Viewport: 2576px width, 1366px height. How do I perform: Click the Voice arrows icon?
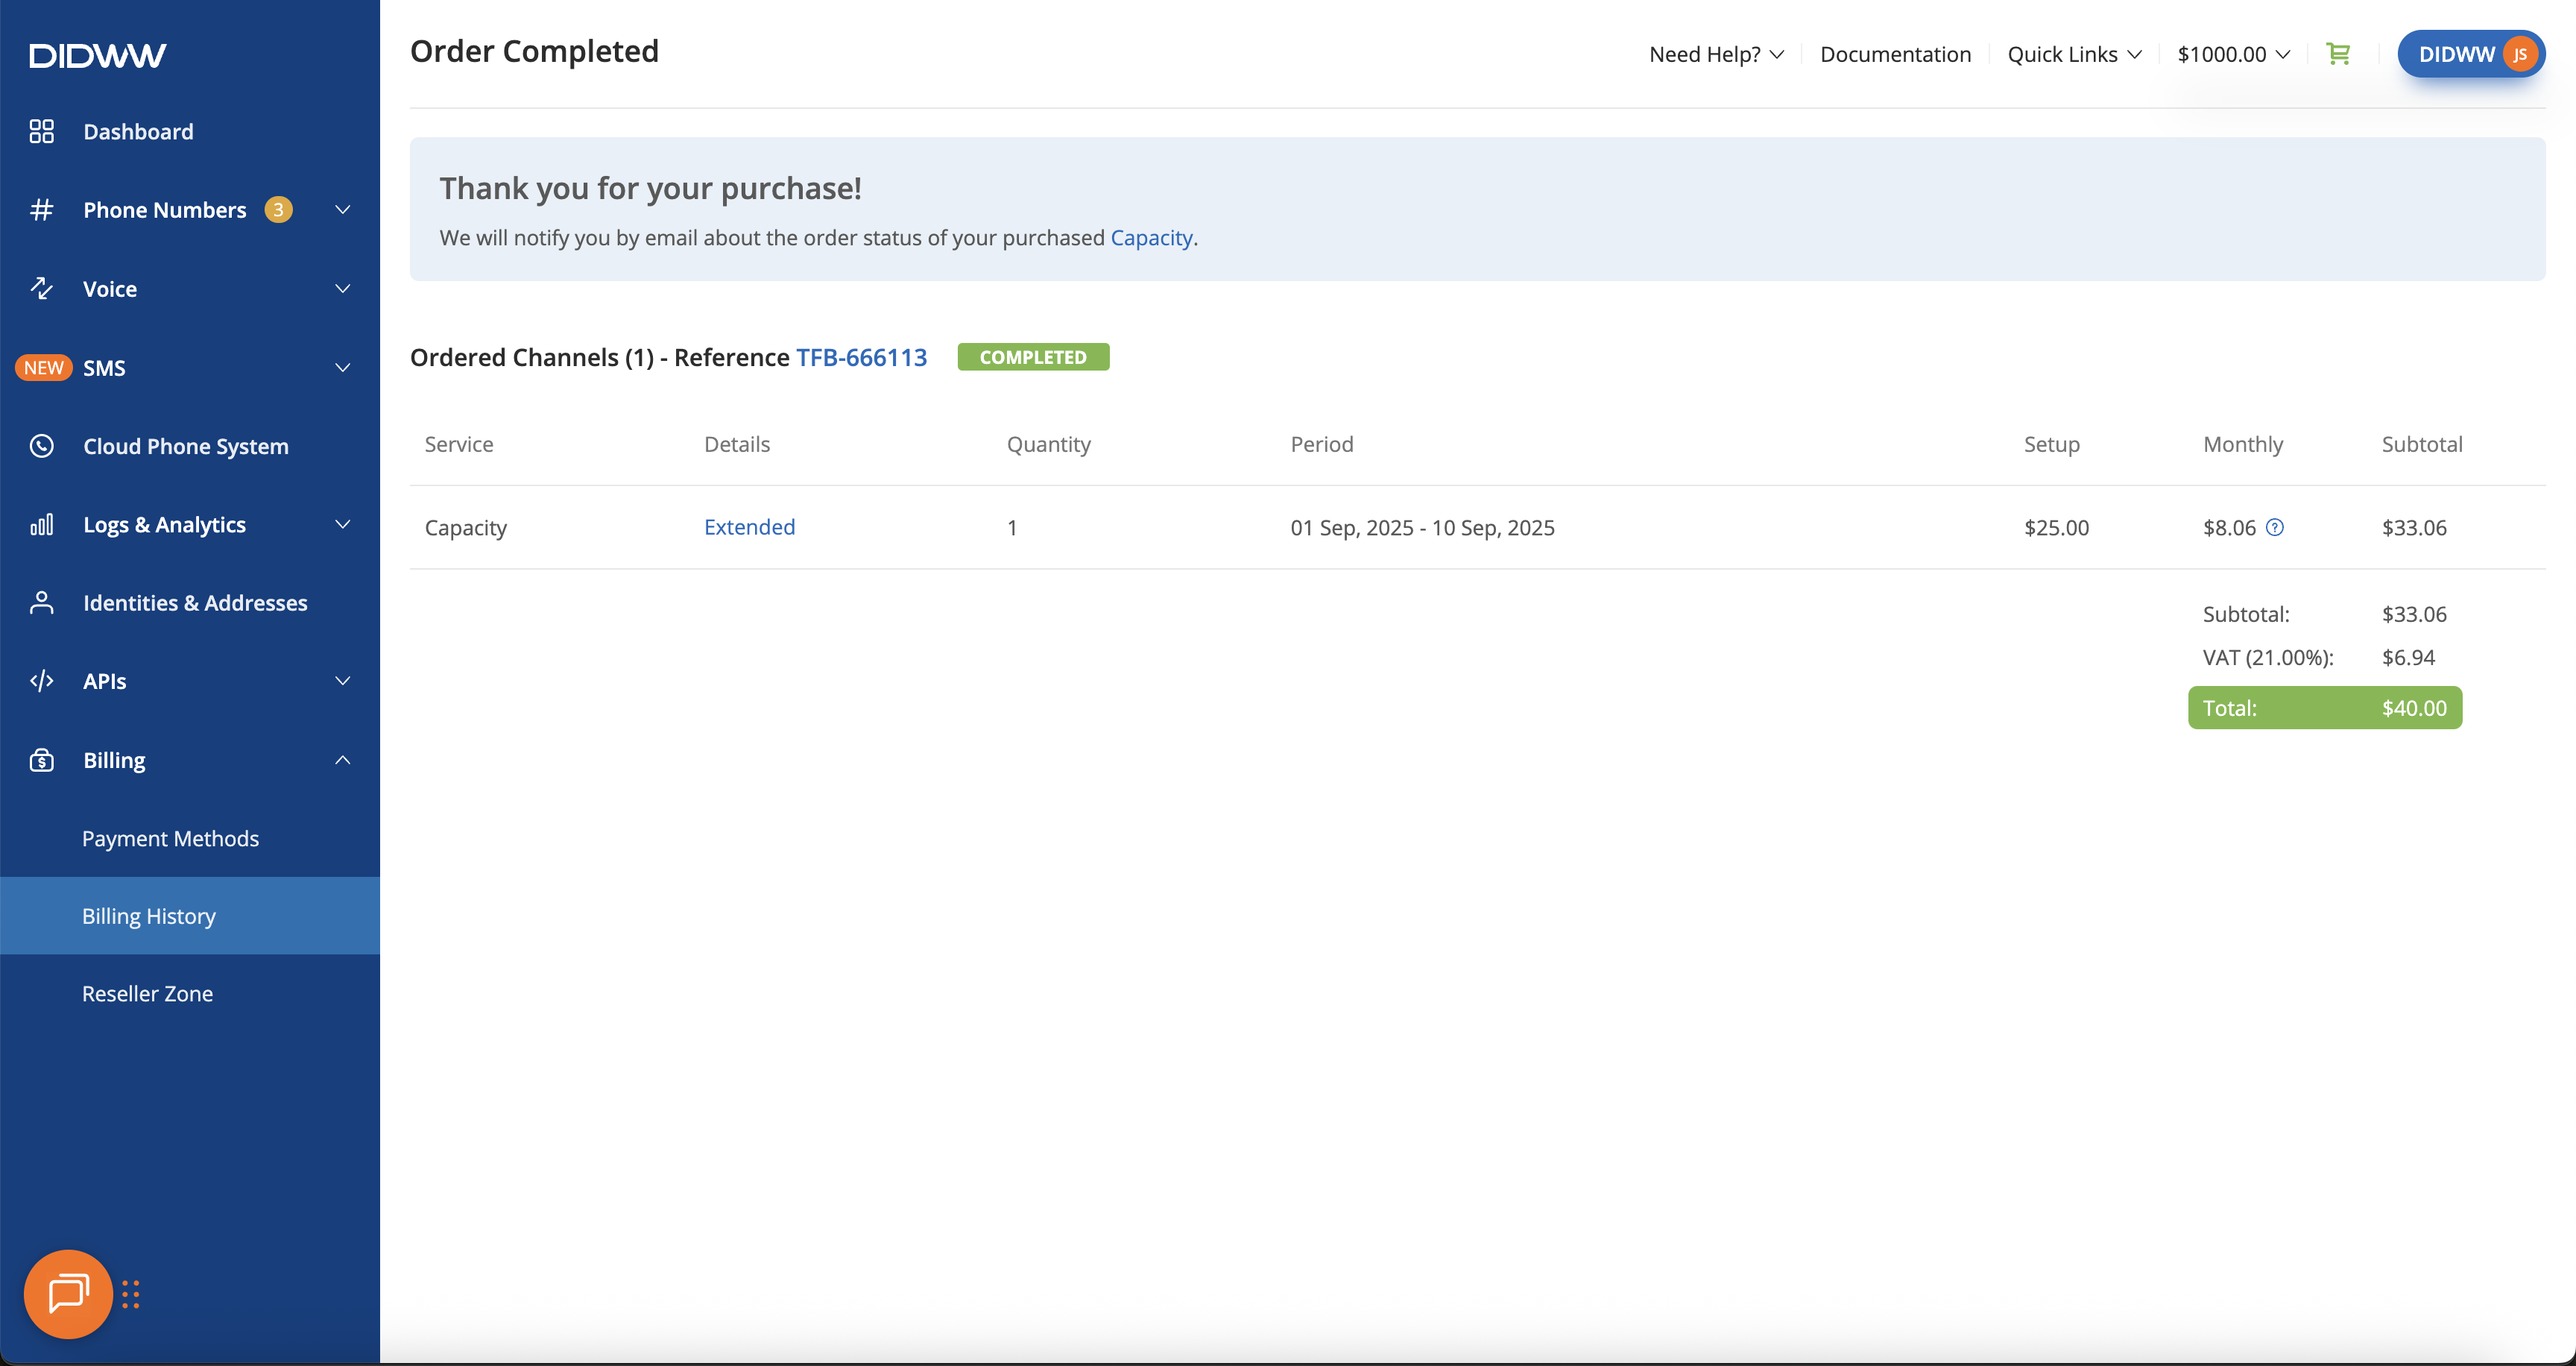(x=41, y=288)
